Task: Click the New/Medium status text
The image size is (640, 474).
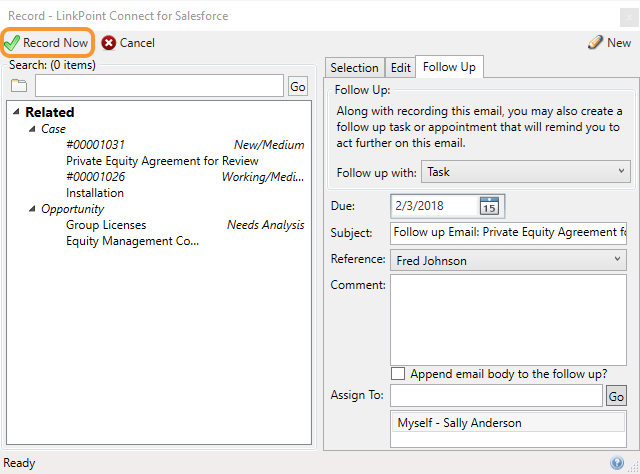Action: coord(269,145)
